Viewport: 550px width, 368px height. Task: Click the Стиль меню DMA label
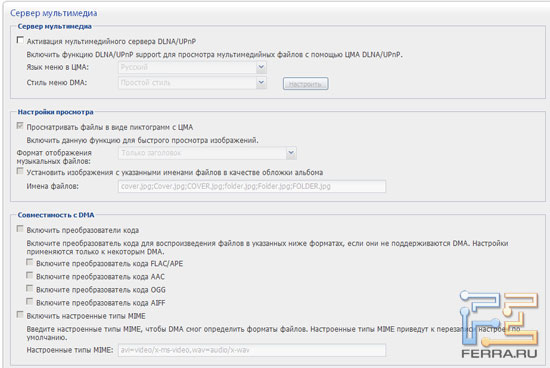pos(57,83)
